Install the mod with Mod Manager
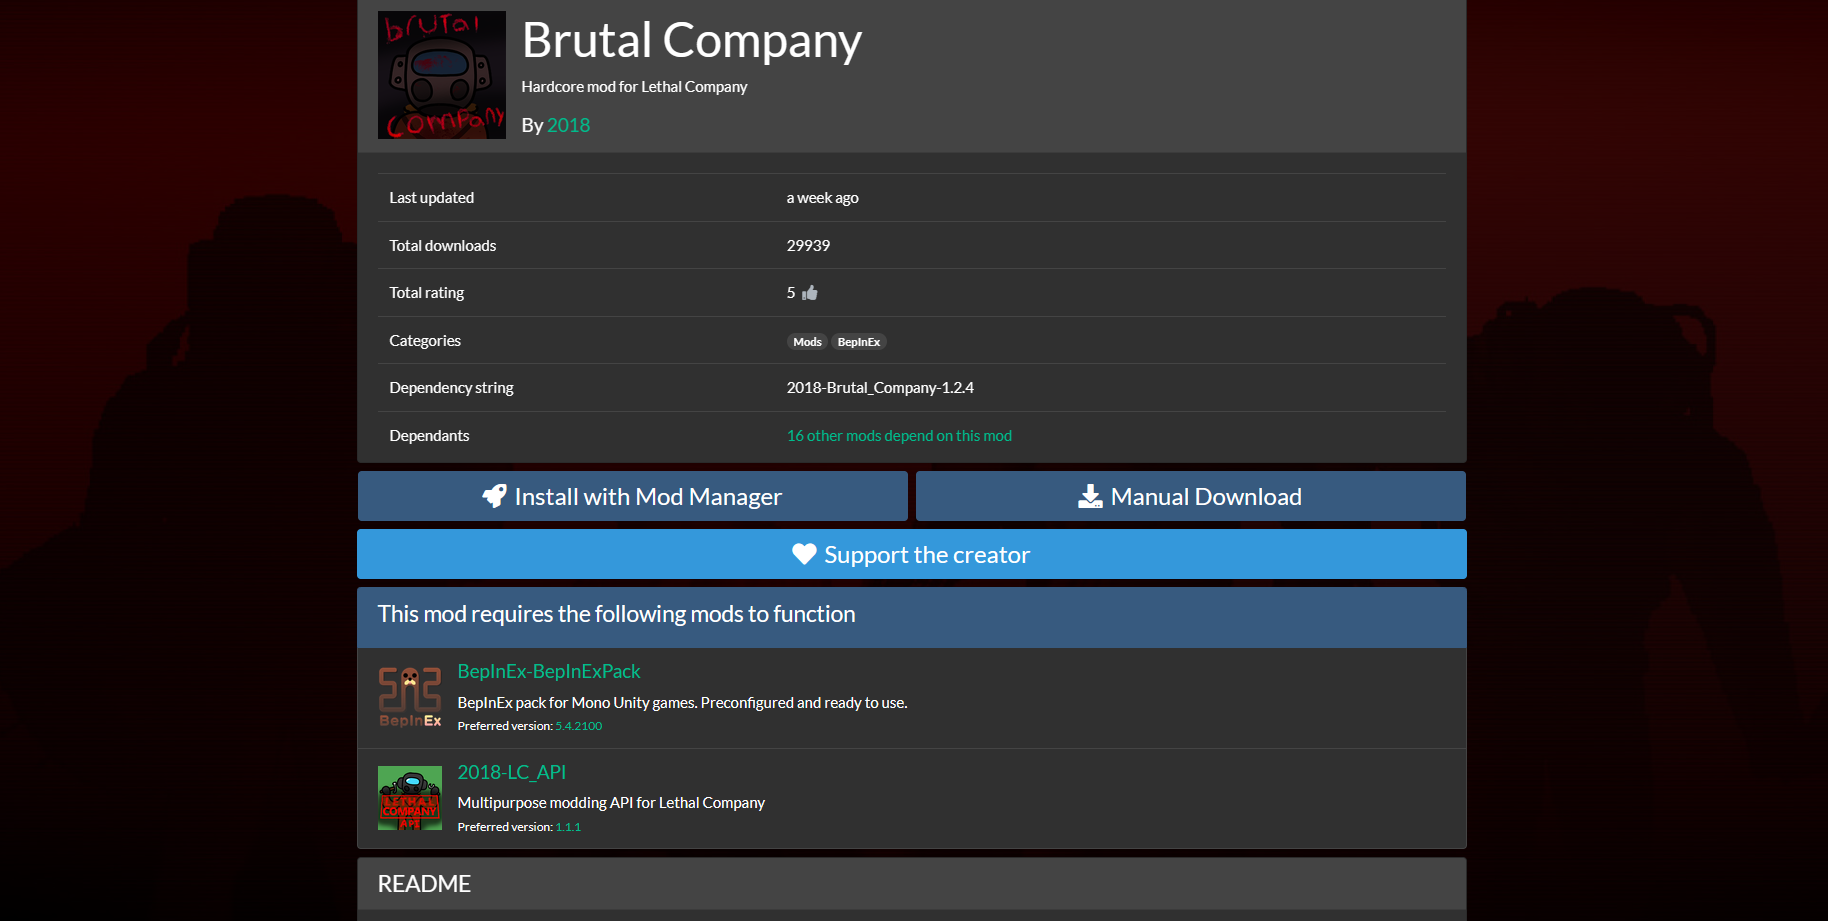The height and width of the screenshot is (921, 1828). [632, 495]
